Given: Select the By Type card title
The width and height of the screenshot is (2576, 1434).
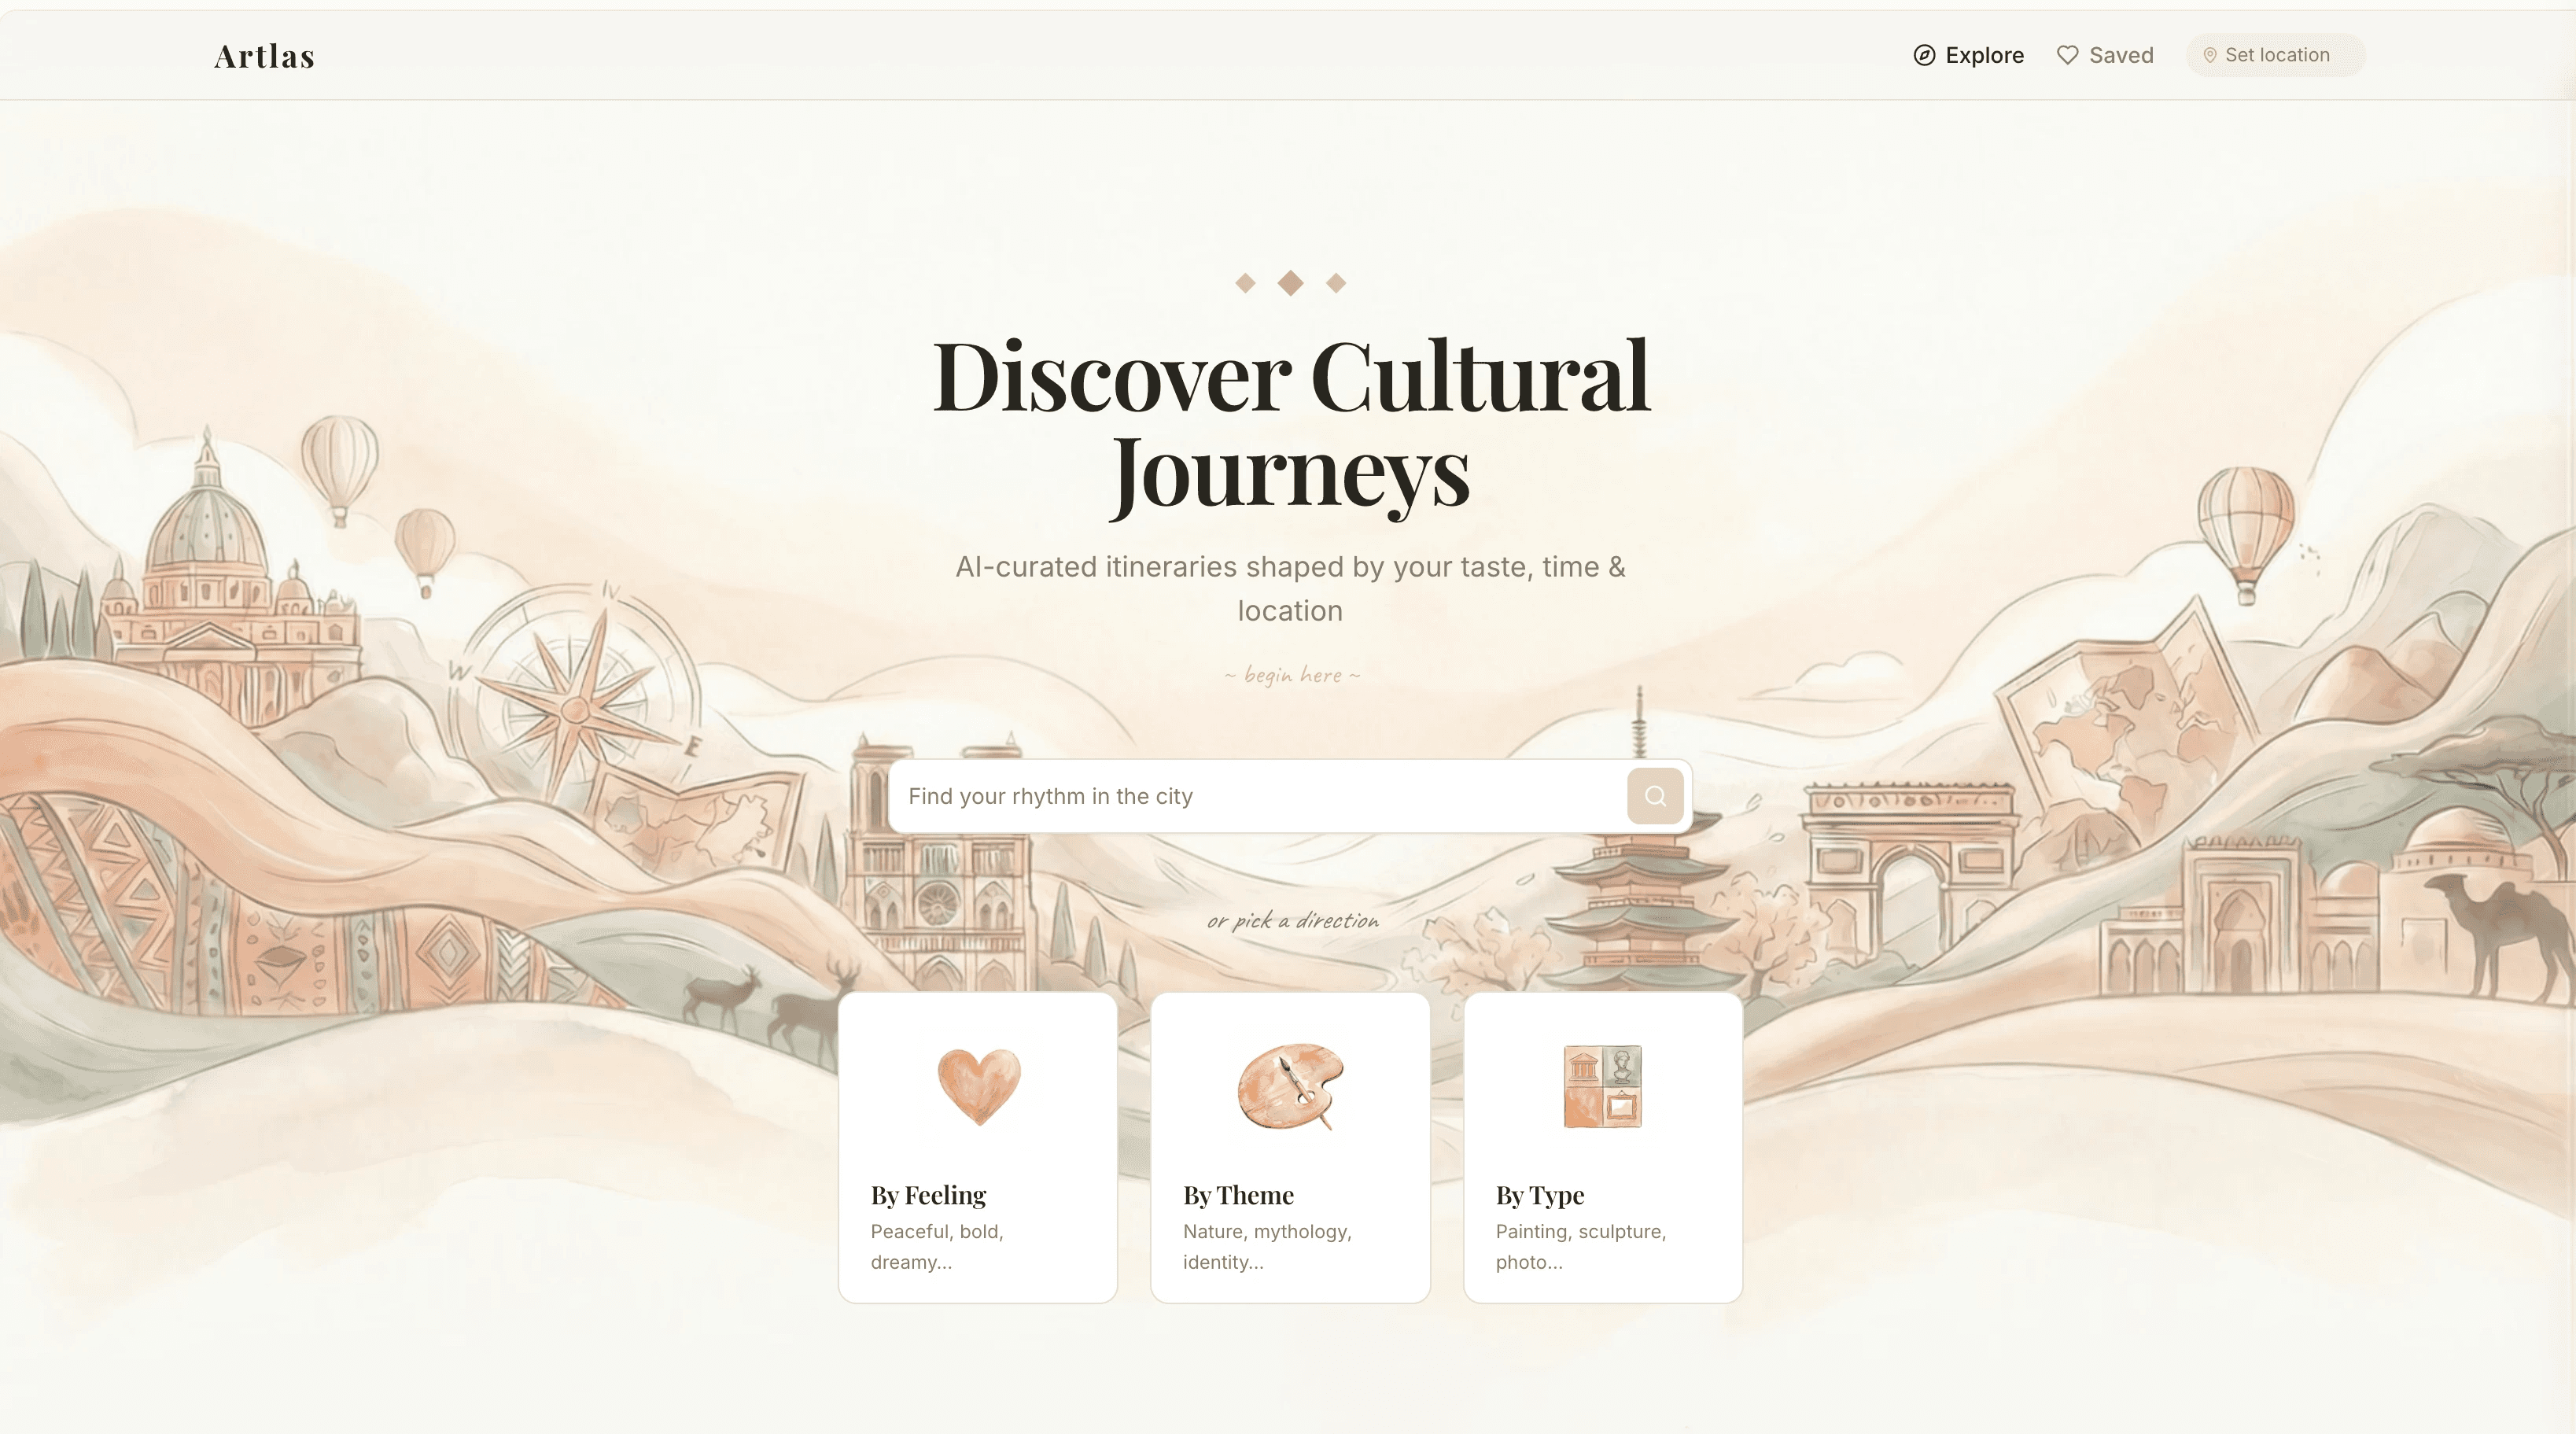Looking at the screenshot, I should 1540,1195.
